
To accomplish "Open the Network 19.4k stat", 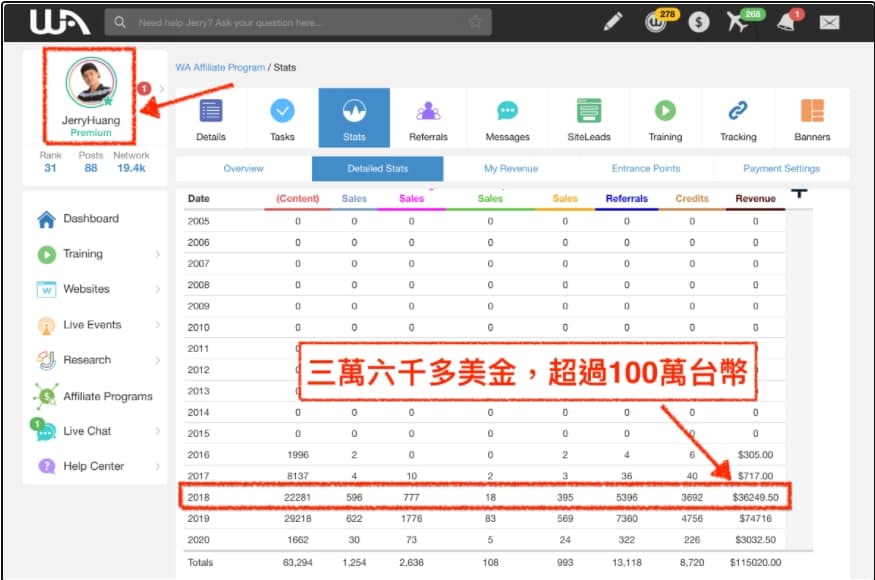I will click(131, 162).
